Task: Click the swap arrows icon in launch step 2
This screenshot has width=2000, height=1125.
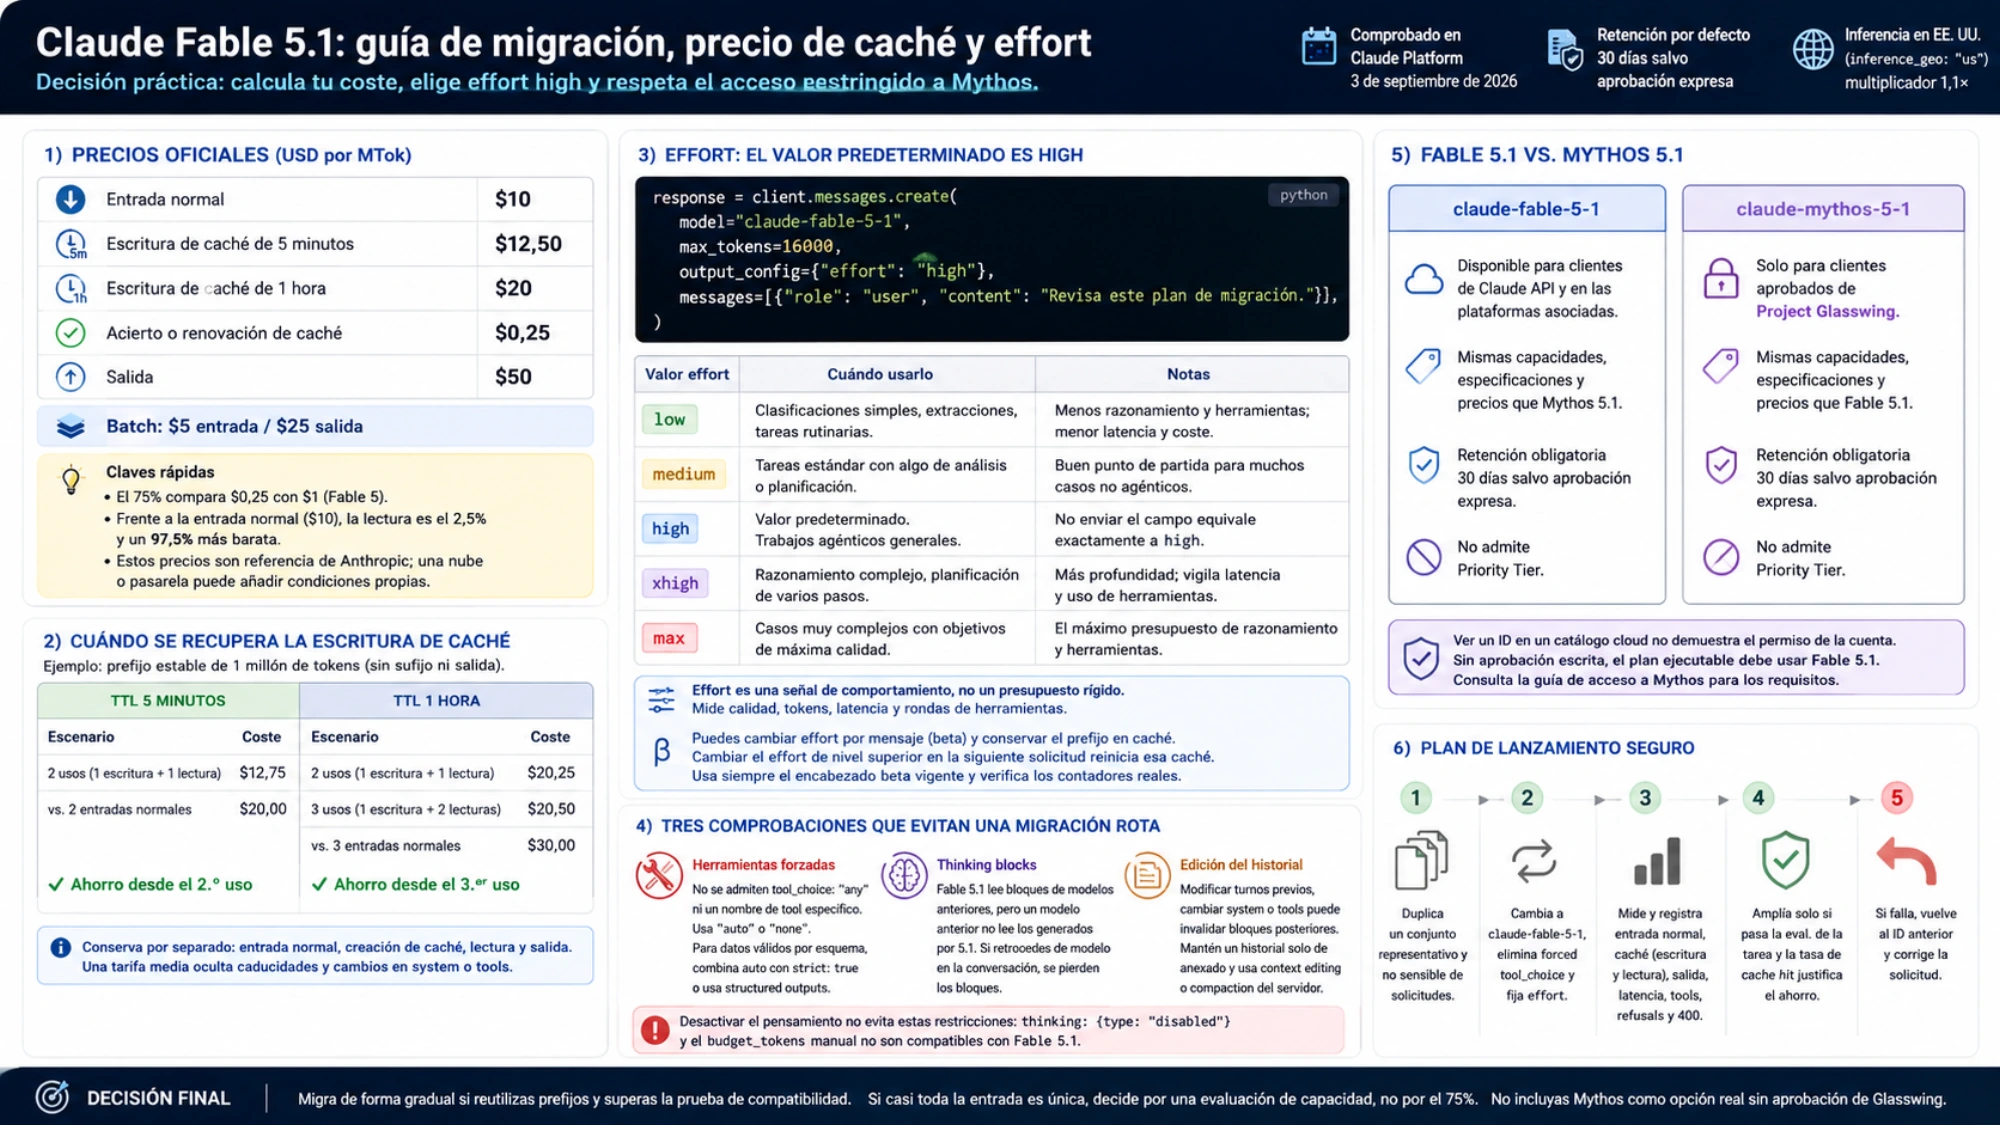Action: (1534, 861)
